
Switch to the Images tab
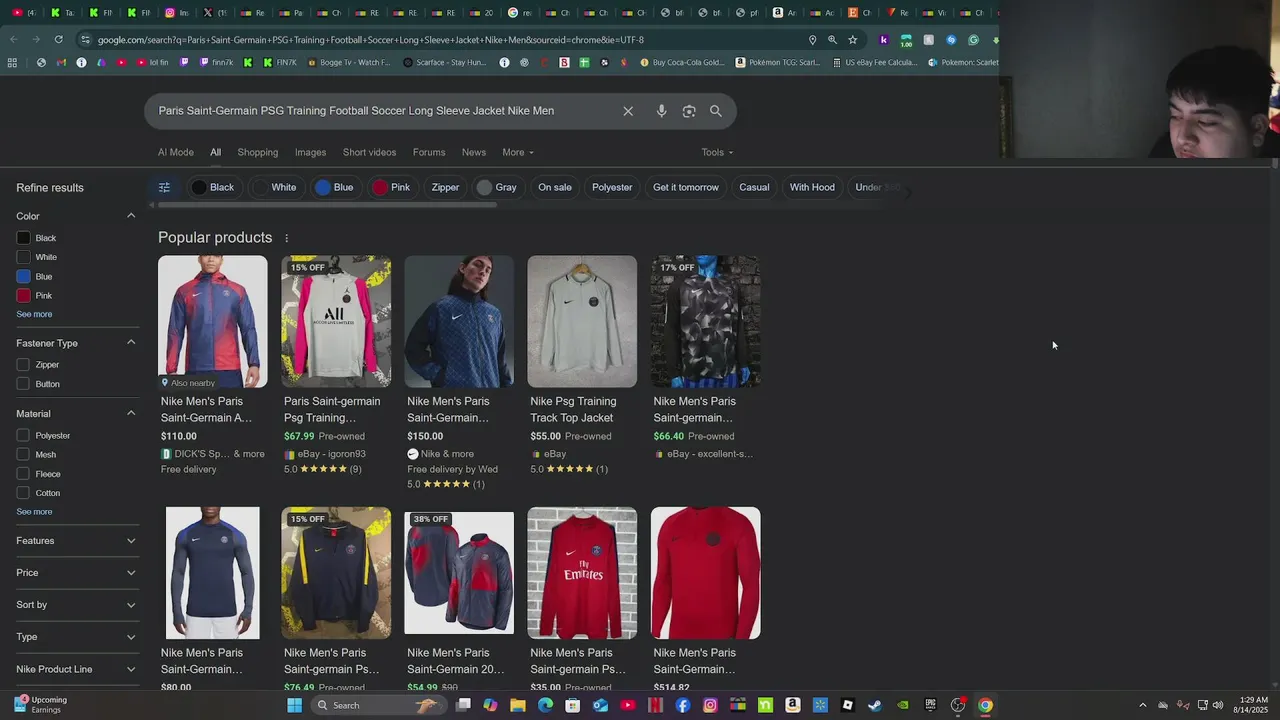(x=310, y=152)
